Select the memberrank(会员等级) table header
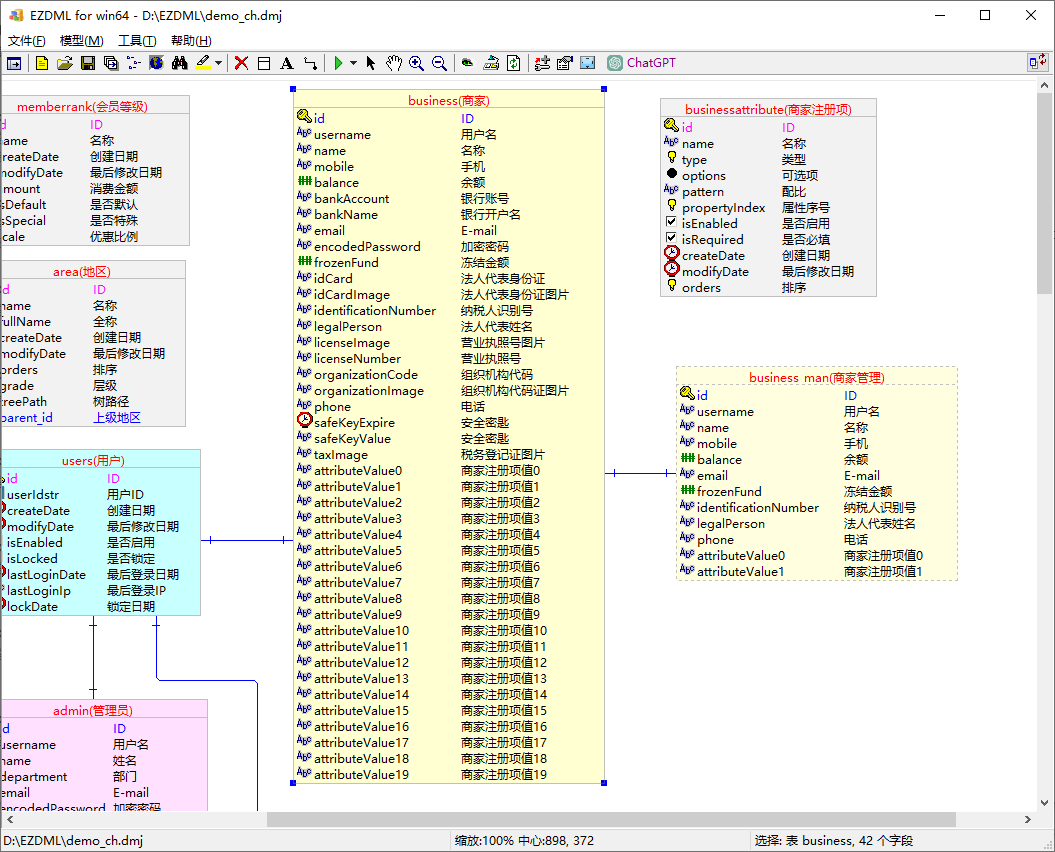Viewport: 1055px width, 852px height. coord(82,106)
